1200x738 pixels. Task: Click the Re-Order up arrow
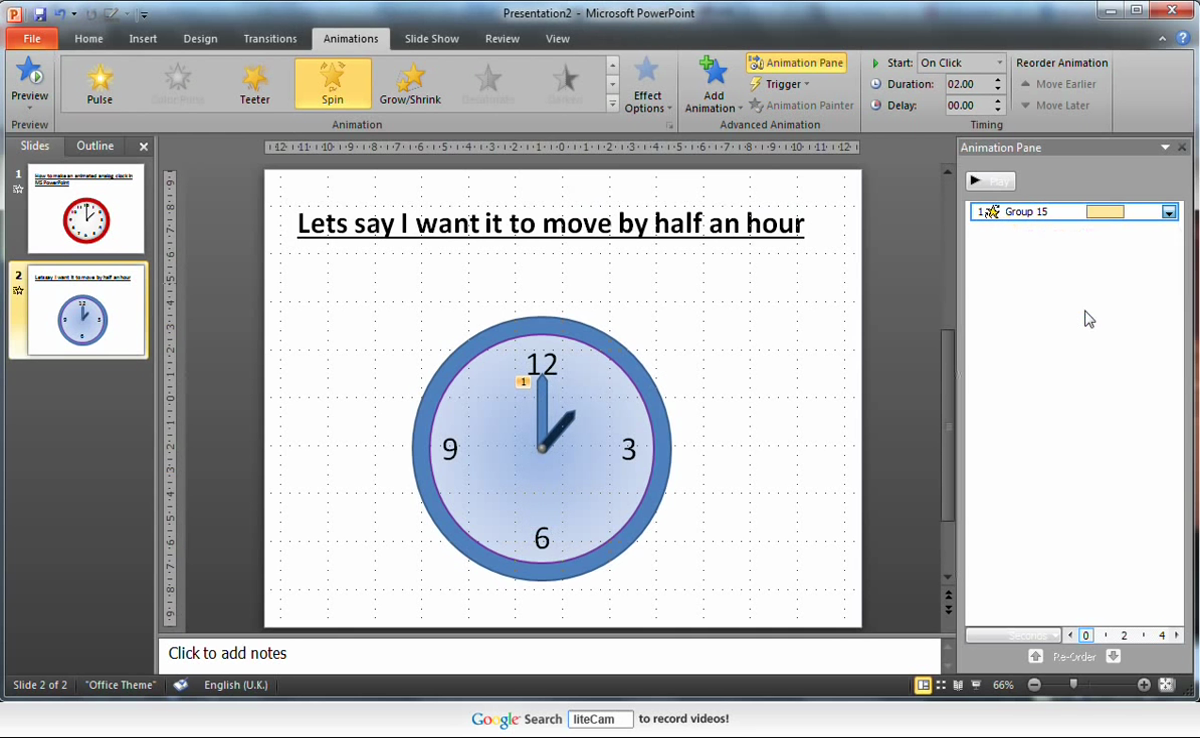point(1036,656)
